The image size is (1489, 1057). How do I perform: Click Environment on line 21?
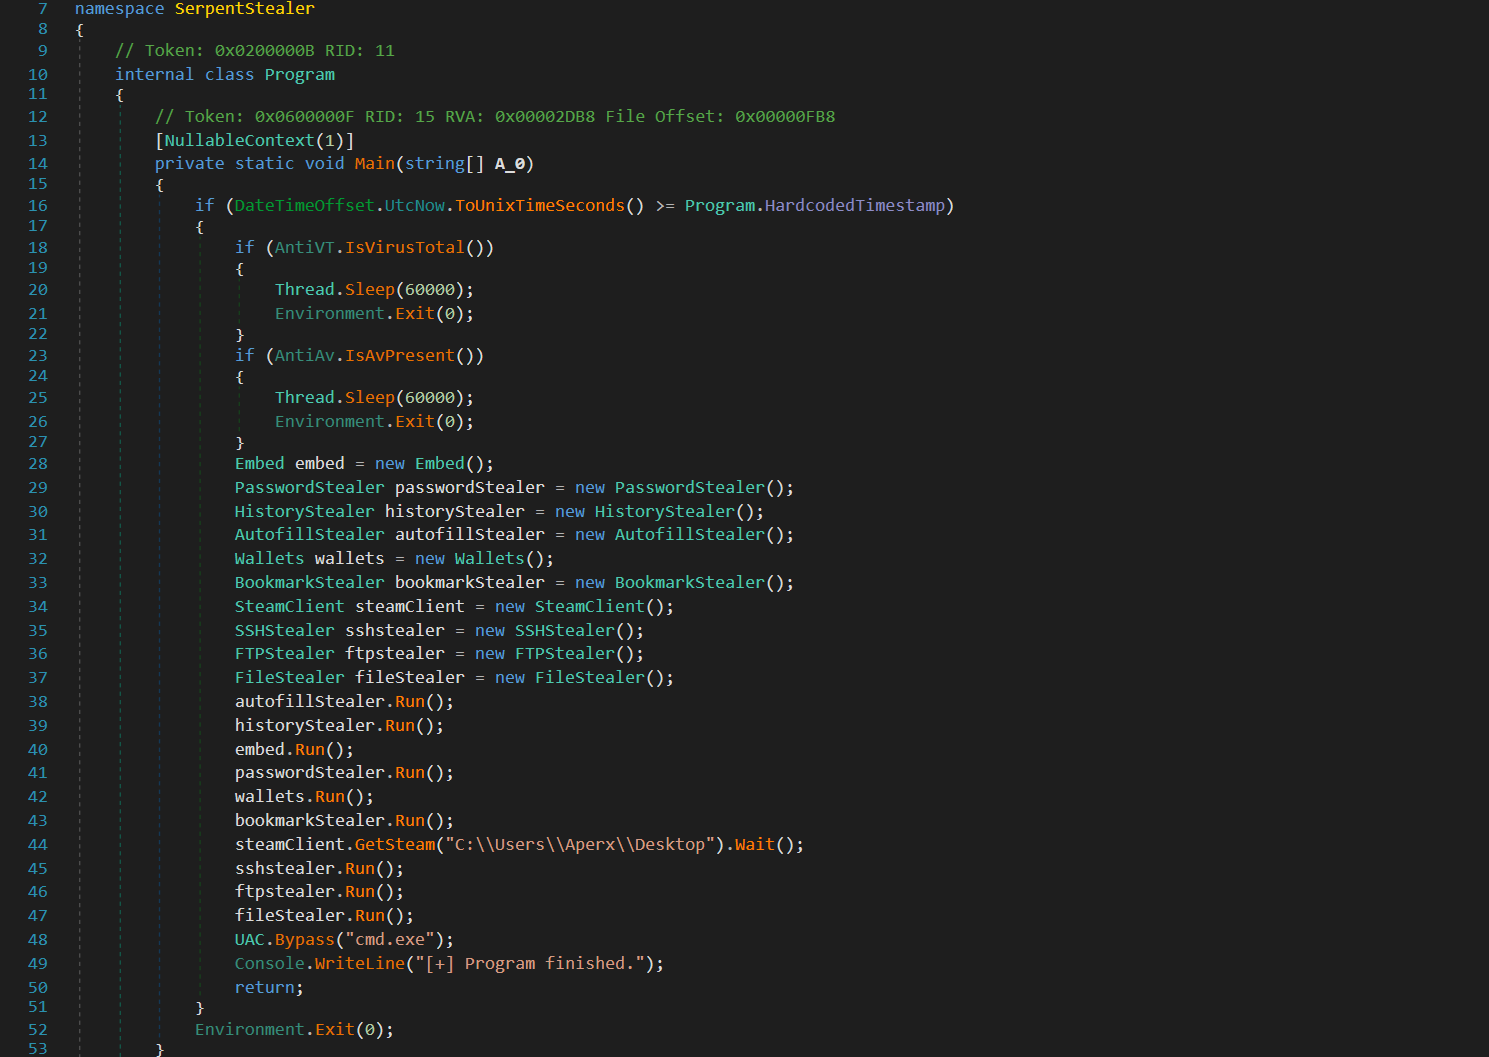click(330, 314)
